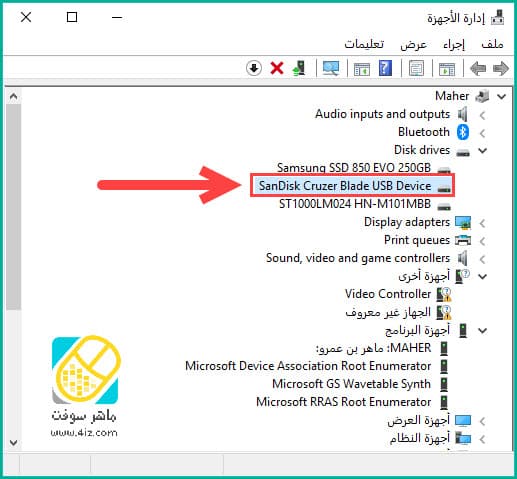Click the Print queues printer icon

tap(463, 240)
